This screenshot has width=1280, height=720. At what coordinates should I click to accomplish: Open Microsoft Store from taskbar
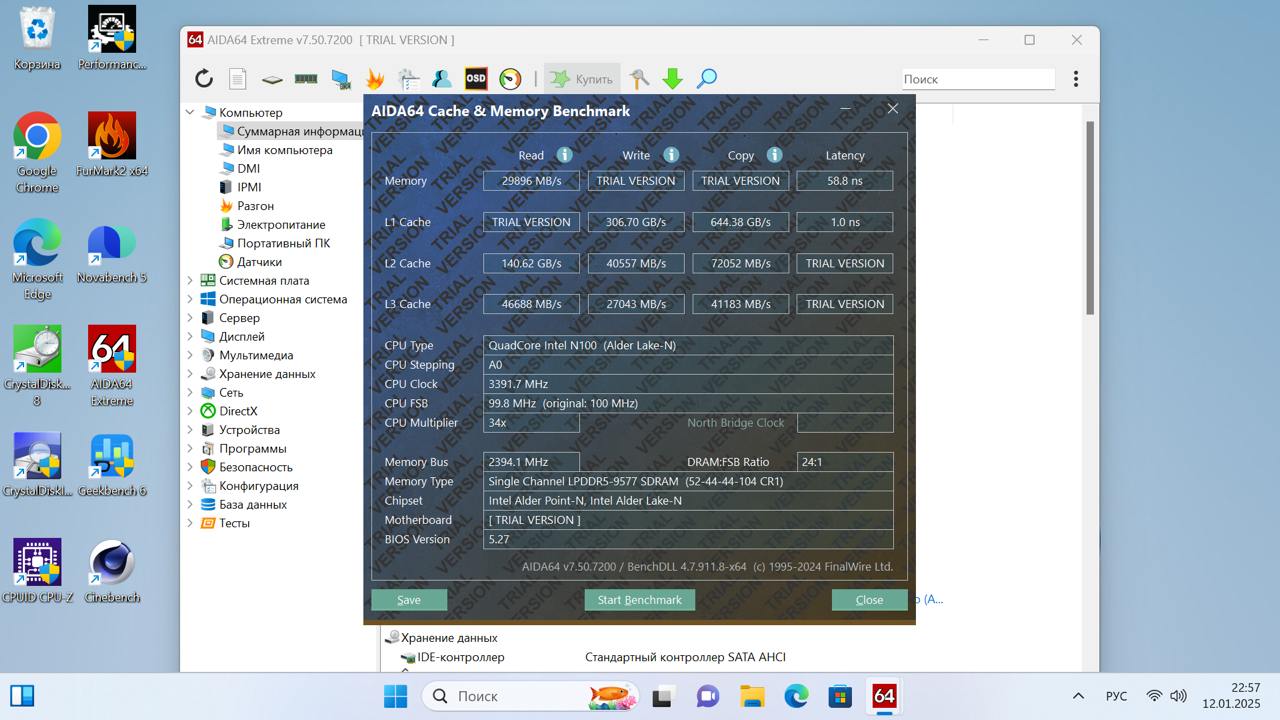click(x=840, y=696)
